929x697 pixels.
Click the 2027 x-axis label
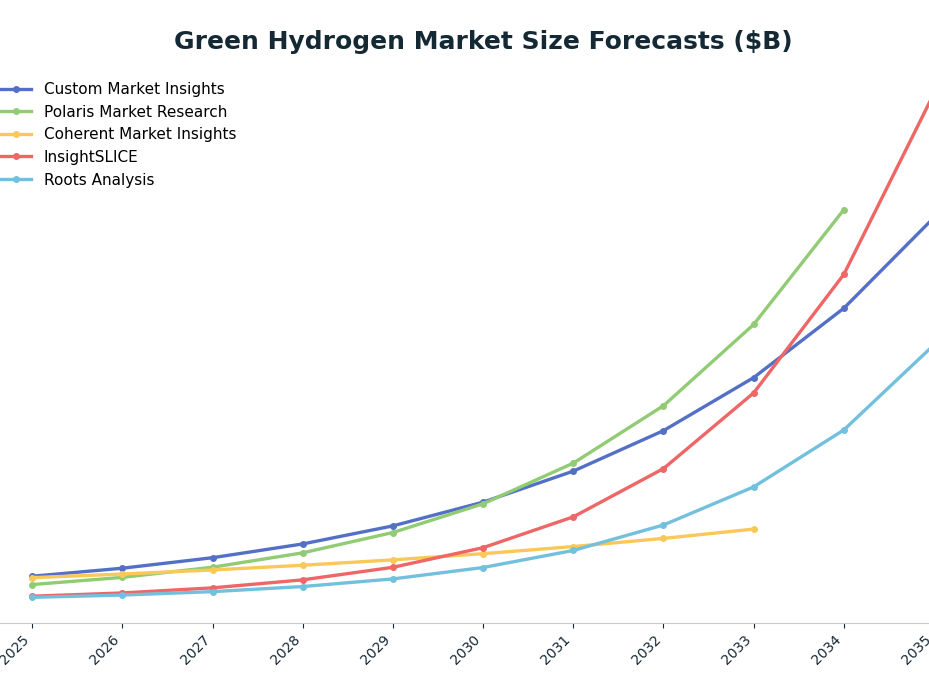click(x=198, y=650)
